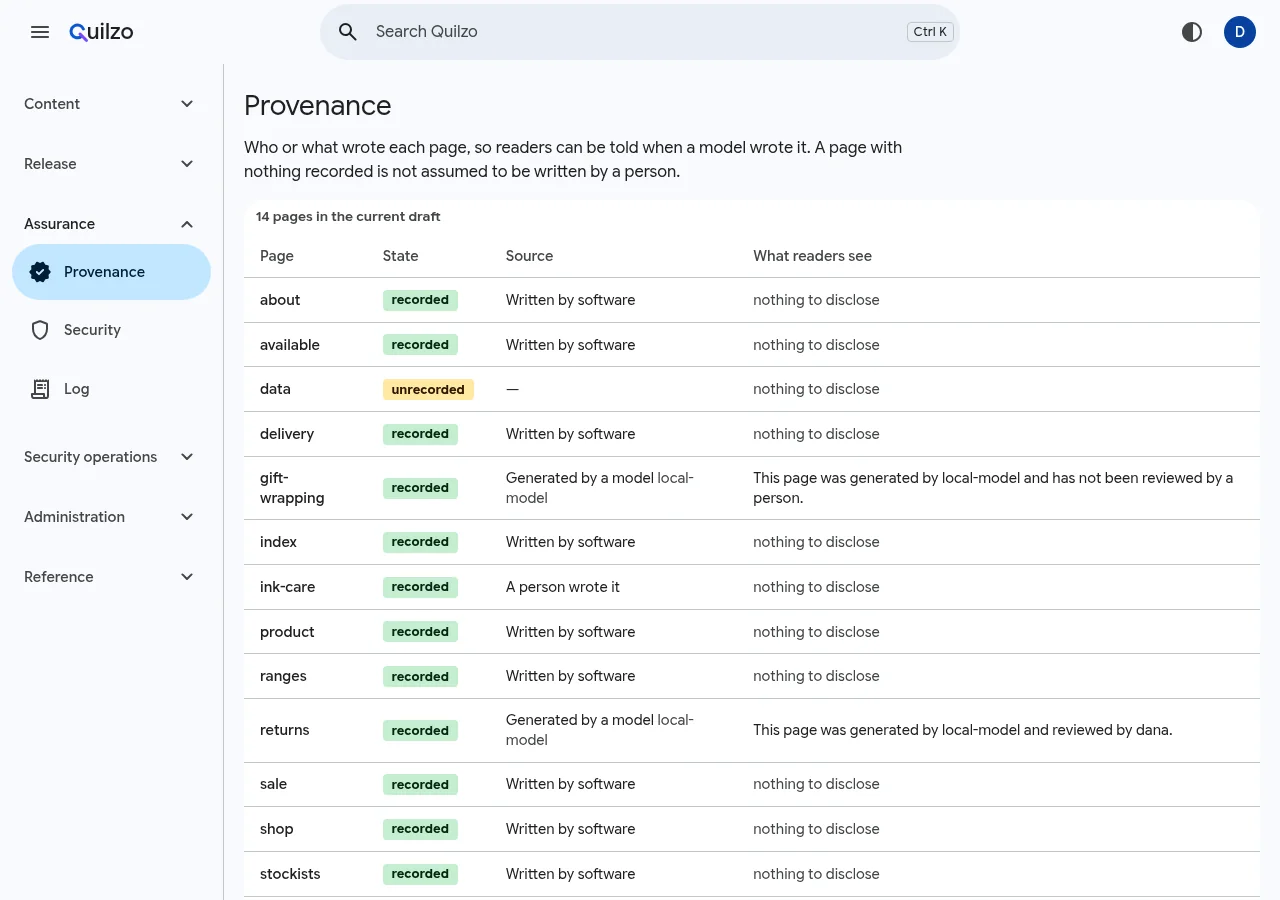The image size is (1280, 900).
Task: Go to the Security sidebar item
Action: (111, 330)
